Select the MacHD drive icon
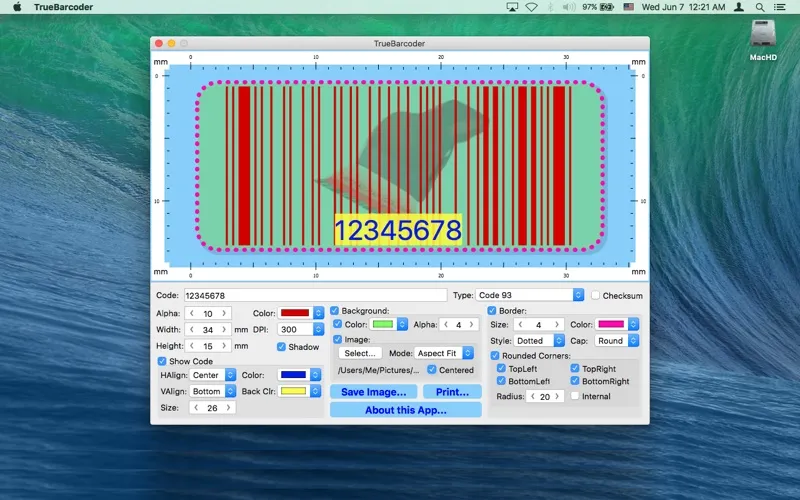Image resolution: width=800 pixels, height=500 pixels. tap(764, 37)
